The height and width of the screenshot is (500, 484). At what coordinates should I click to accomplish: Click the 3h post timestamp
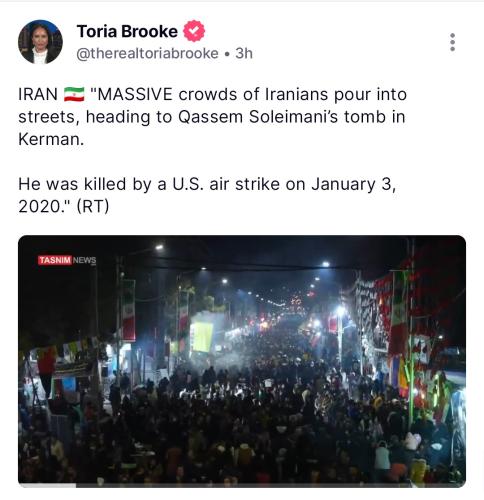pos(244,53)
